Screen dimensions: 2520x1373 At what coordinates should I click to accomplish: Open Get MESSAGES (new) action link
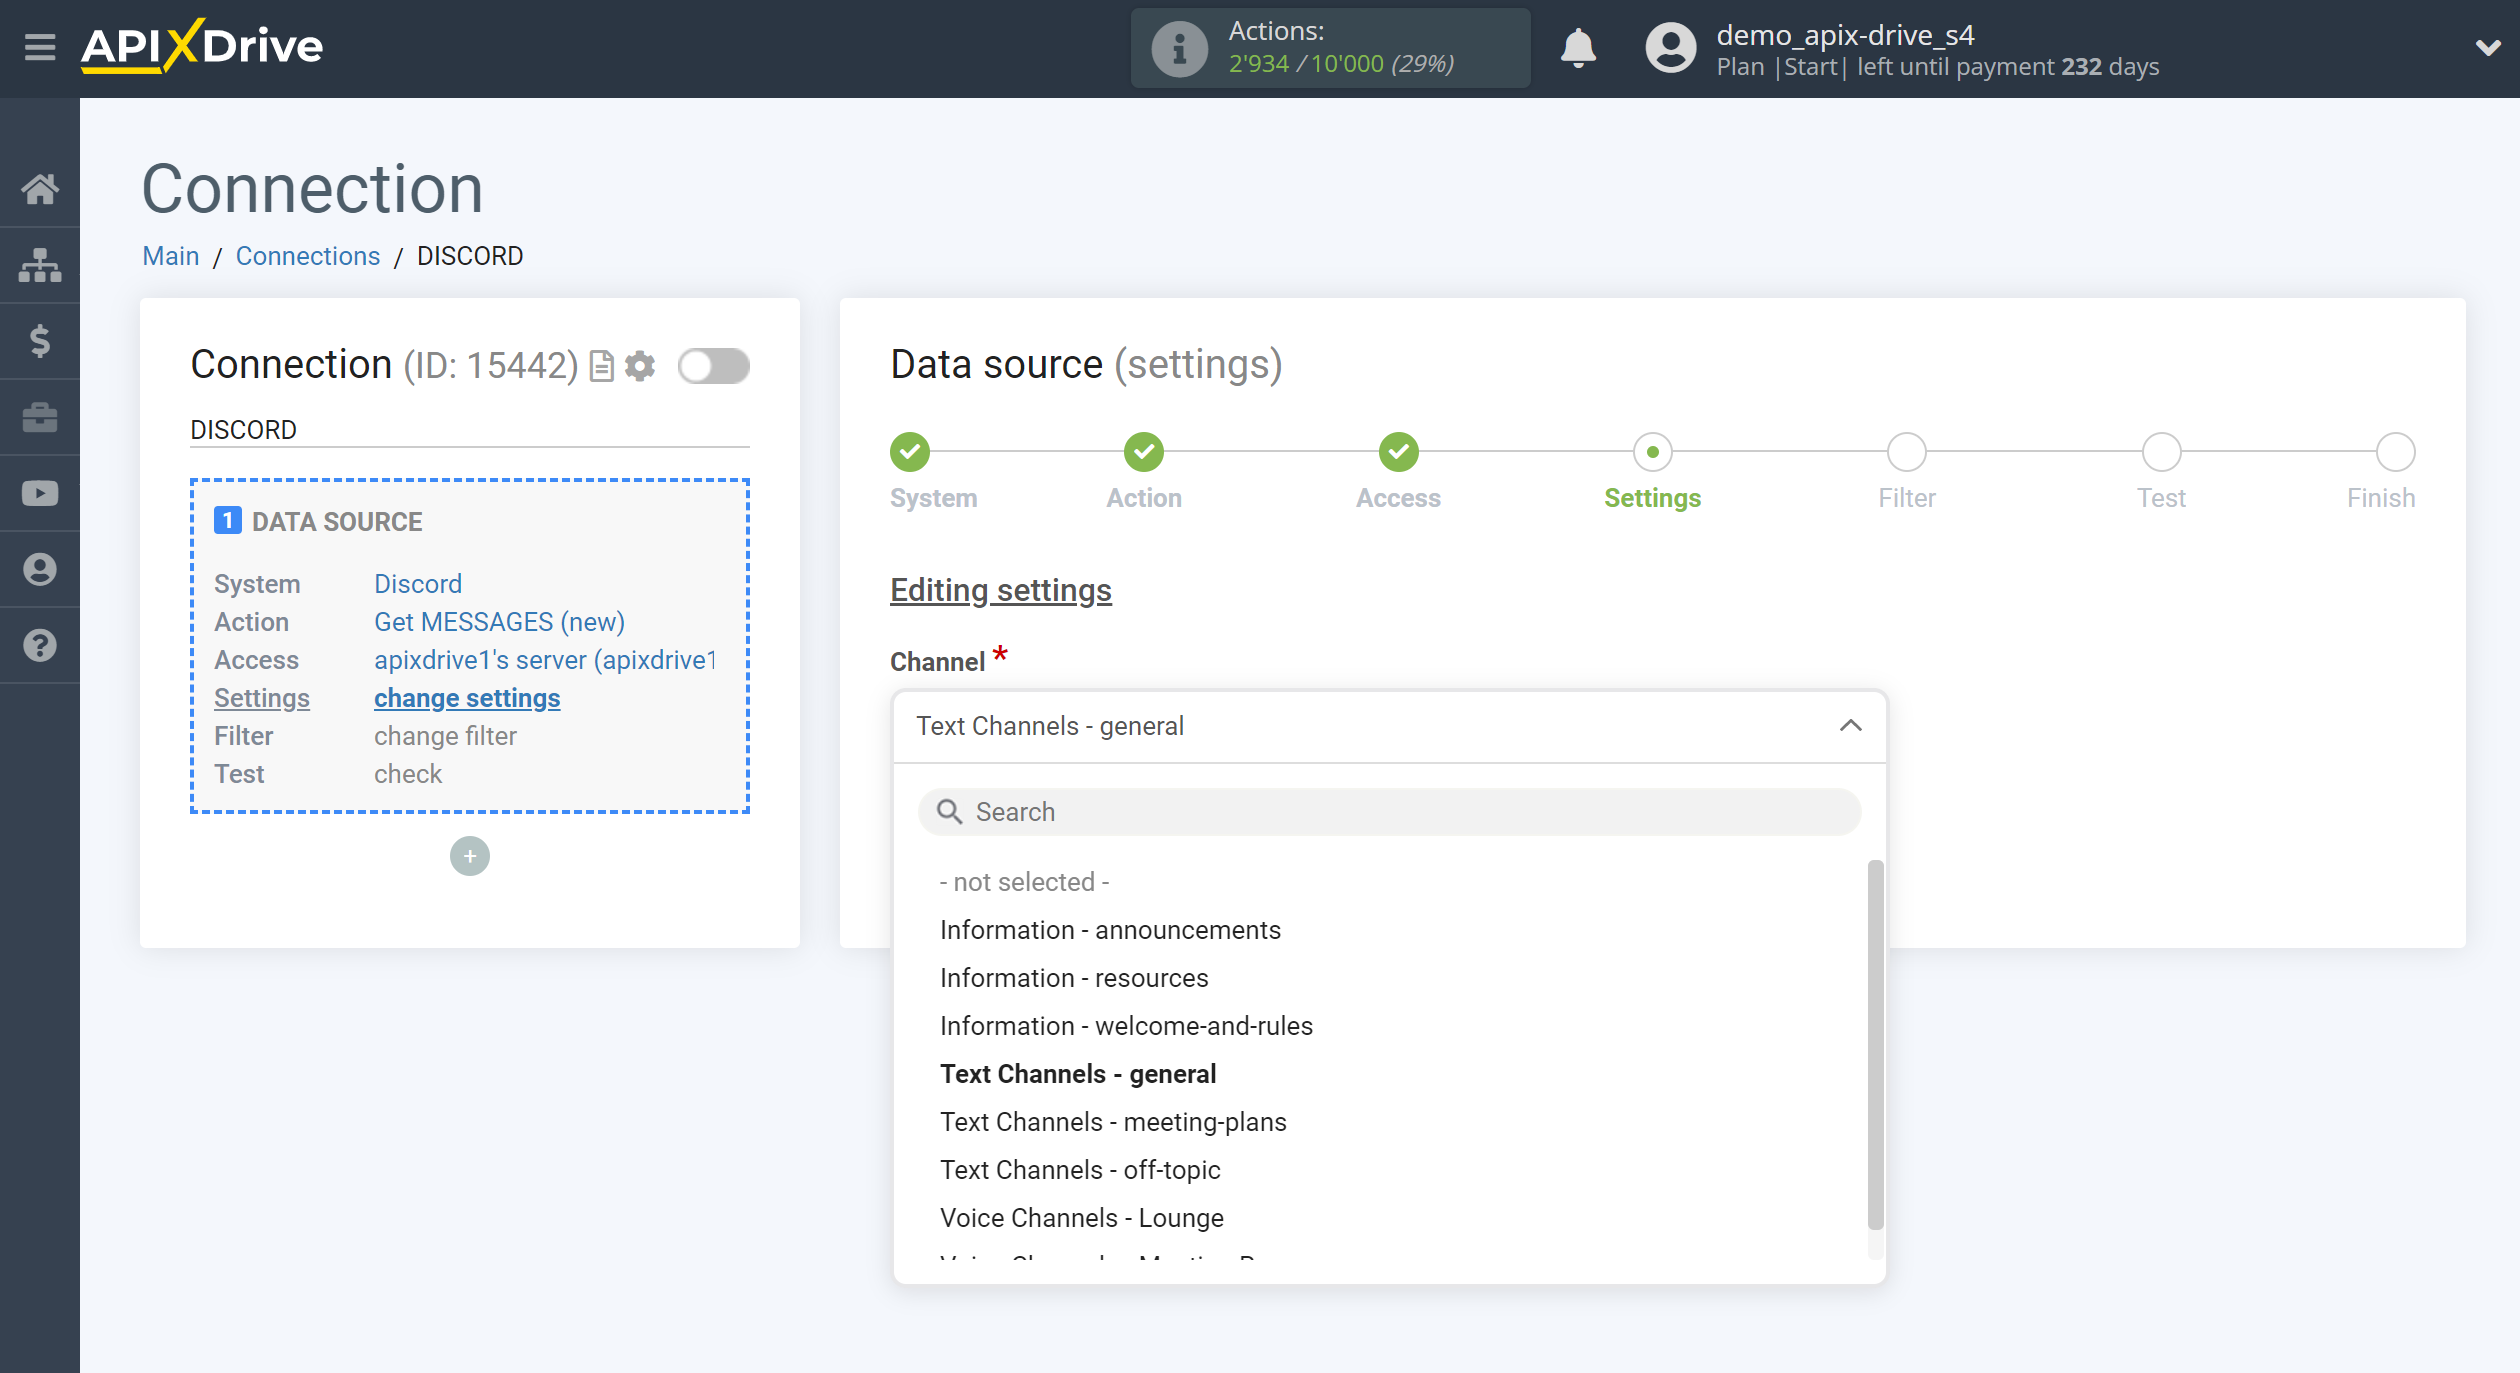click(x=499, y=622)
